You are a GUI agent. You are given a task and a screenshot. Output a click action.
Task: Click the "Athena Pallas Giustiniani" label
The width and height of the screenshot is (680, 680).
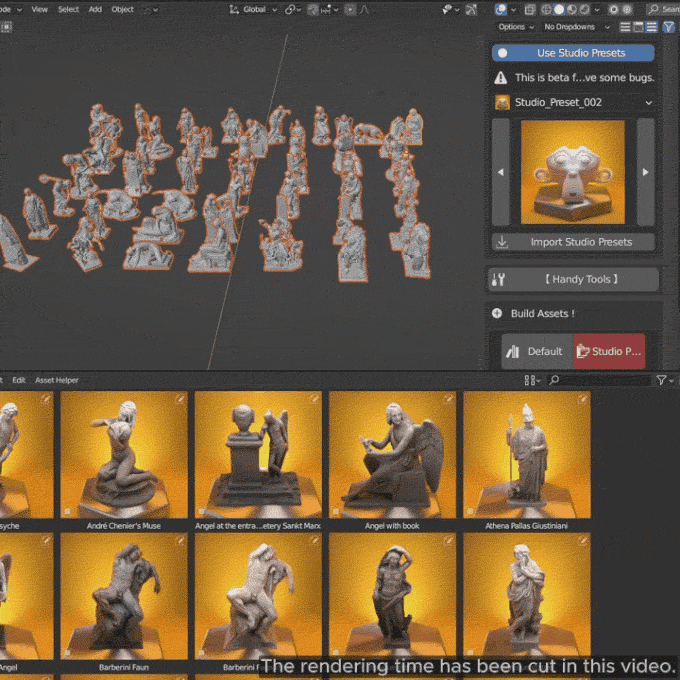[x=526, y=526]
